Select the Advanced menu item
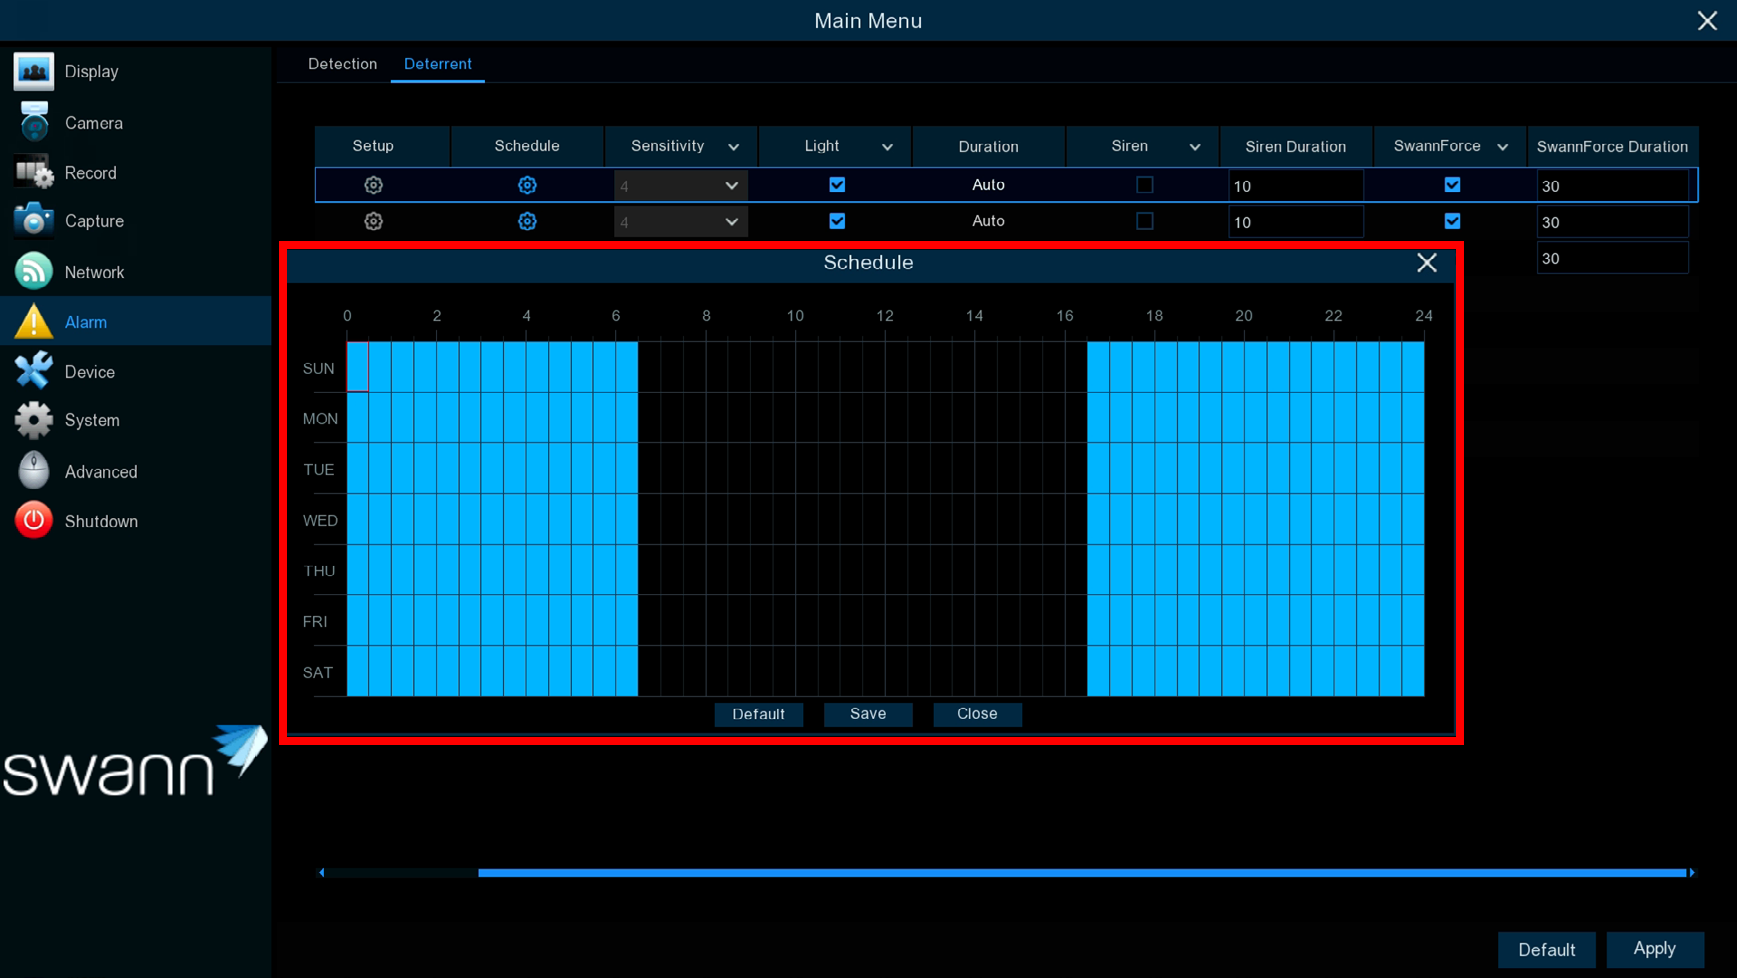The width and height of the screenshot is (1737, 978). pyautogui.click(x=100, y=472)
